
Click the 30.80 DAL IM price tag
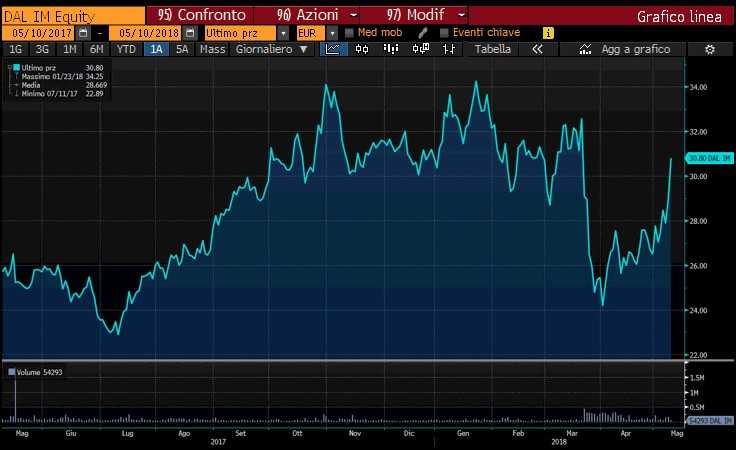709,158
